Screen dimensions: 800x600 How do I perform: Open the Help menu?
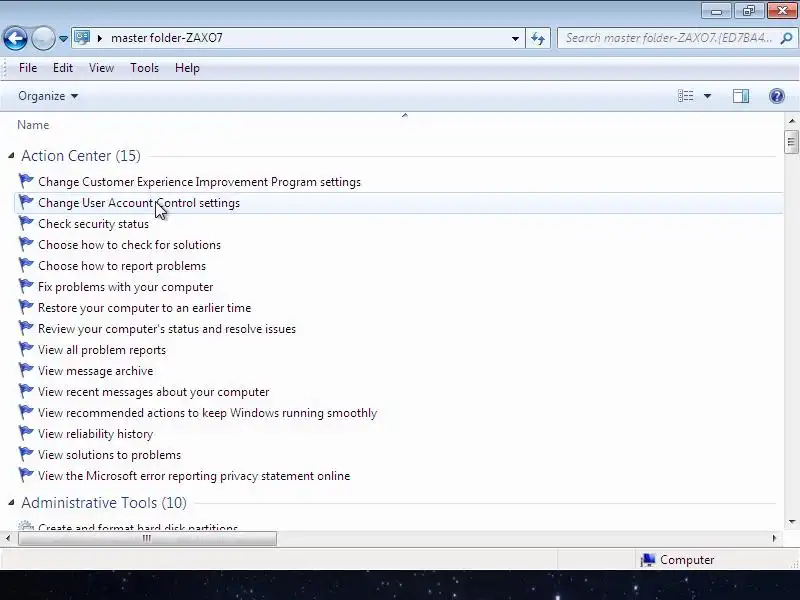point(187,68)
